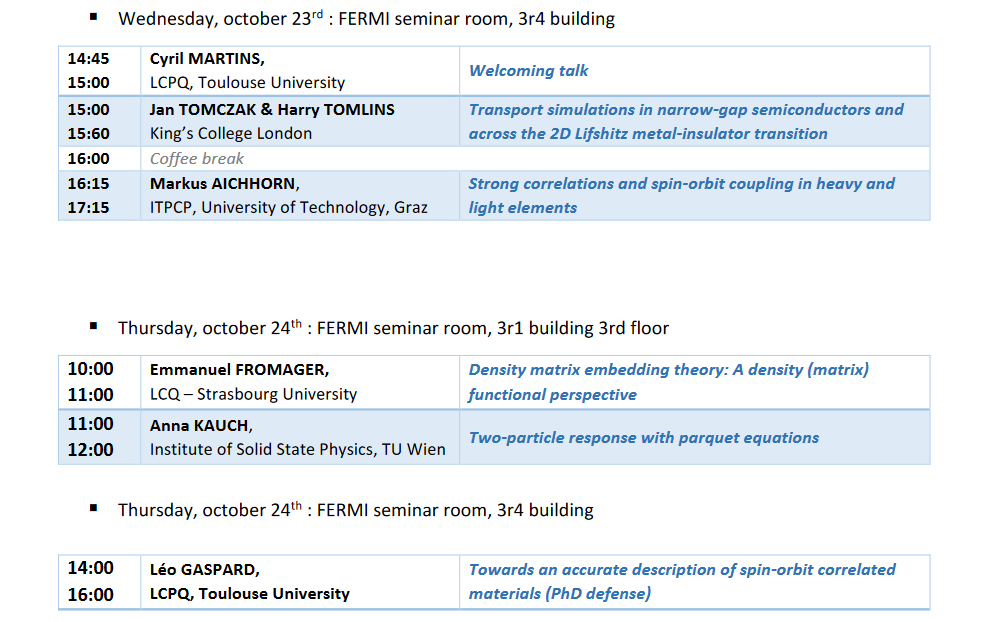The height and width of the screenshot is (622, 986).
Task: Click the Welcoming talk title
Action: 528,70
